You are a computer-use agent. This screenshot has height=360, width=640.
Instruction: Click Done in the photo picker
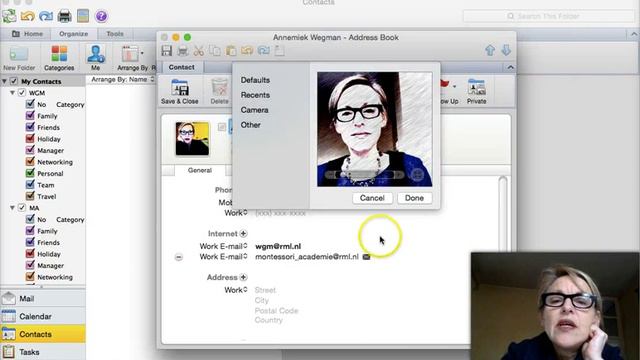pos(414,198)
